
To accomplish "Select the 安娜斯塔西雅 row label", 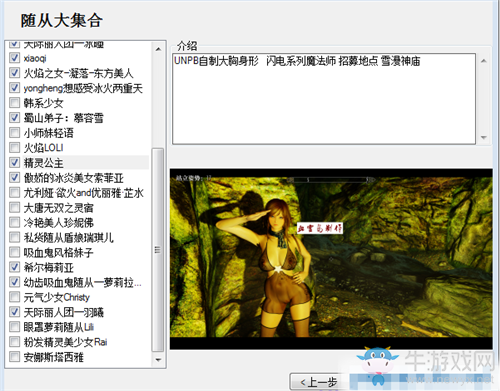I will [53, 357].
